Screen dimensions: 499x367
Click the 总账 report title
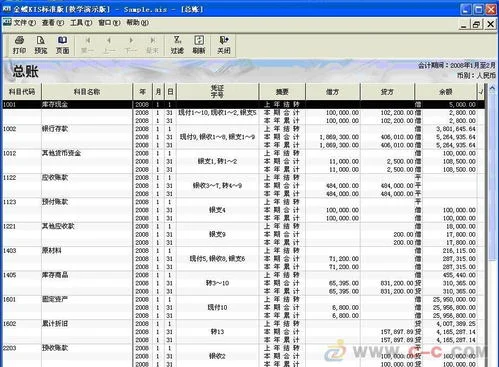pyautogui.click(x=25, y=71)
